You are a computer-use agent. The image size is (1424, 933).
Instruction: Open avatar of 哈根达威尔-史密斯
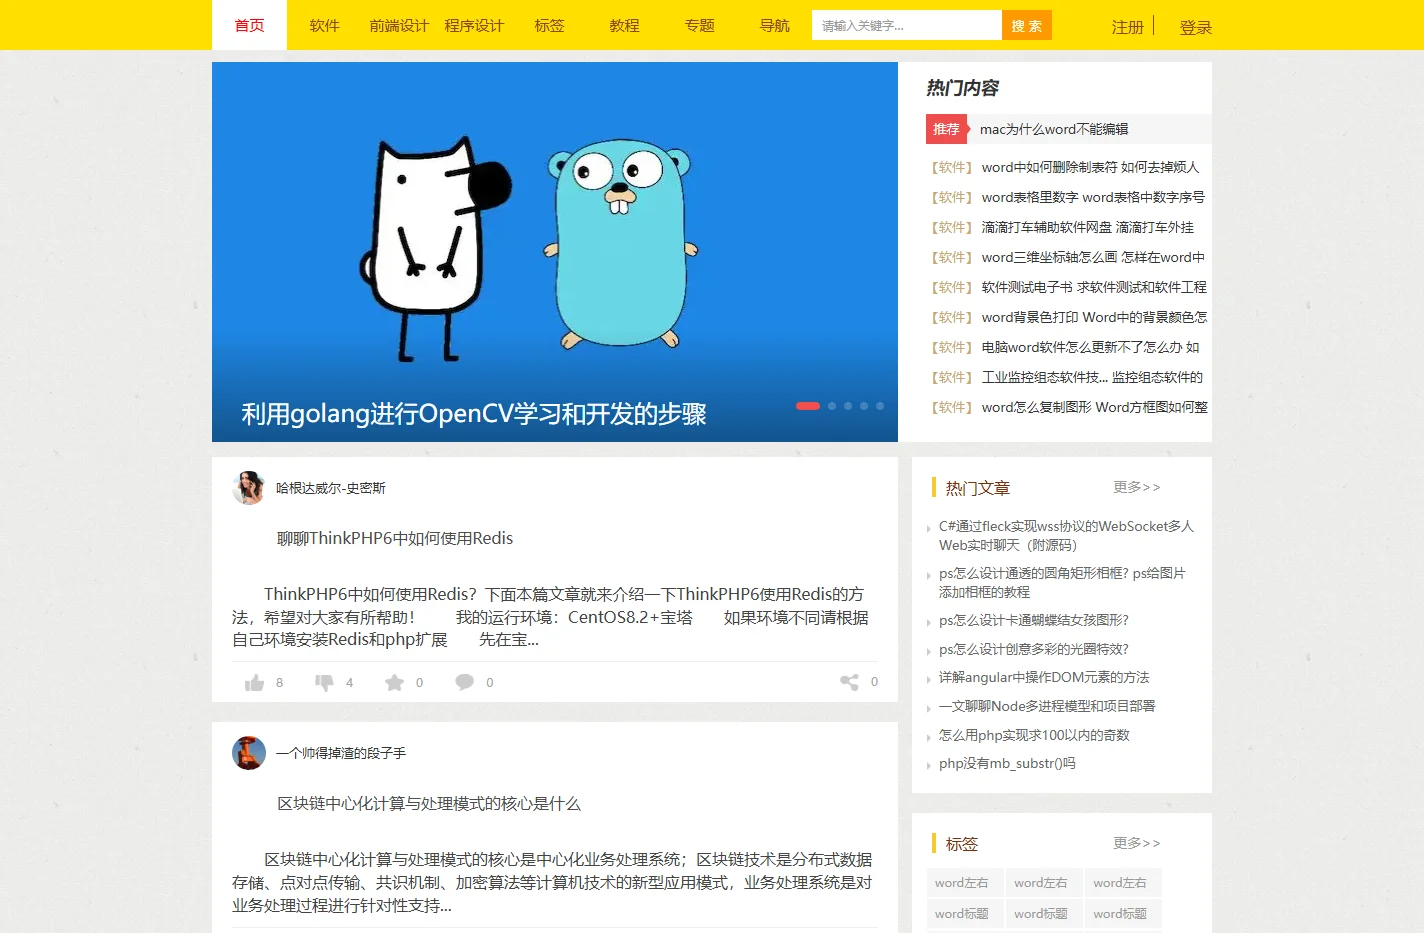pyautogui.click(x=248, y=488)
